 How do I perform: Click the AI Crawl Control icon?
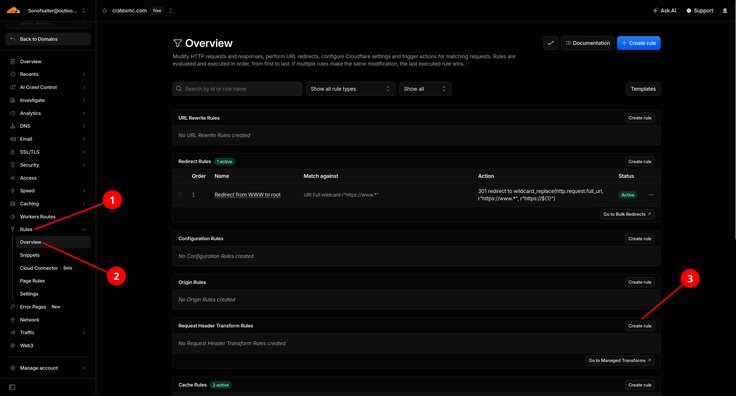[13, 87]
